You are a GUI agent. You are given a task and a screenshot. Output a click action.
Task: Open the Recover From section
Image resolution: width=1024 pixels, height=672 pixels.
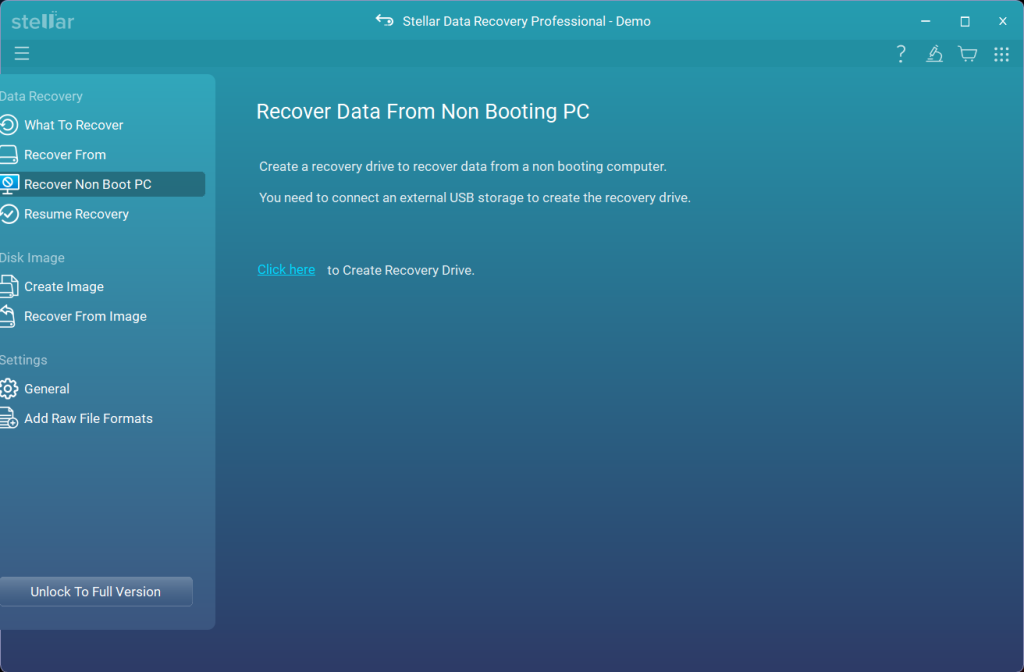point(66,154)
